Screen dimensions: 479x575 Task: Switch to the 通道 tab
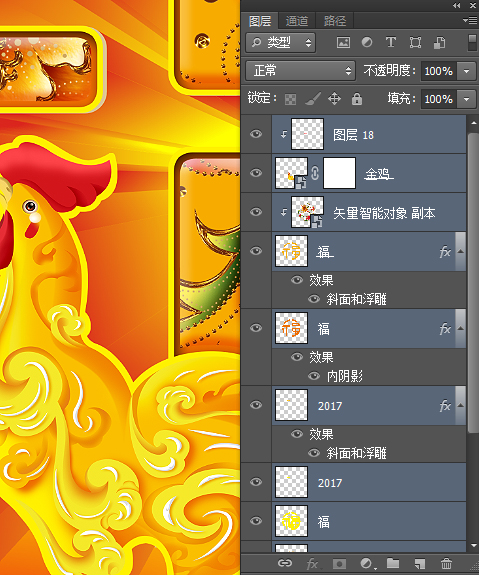coord(296,21)
